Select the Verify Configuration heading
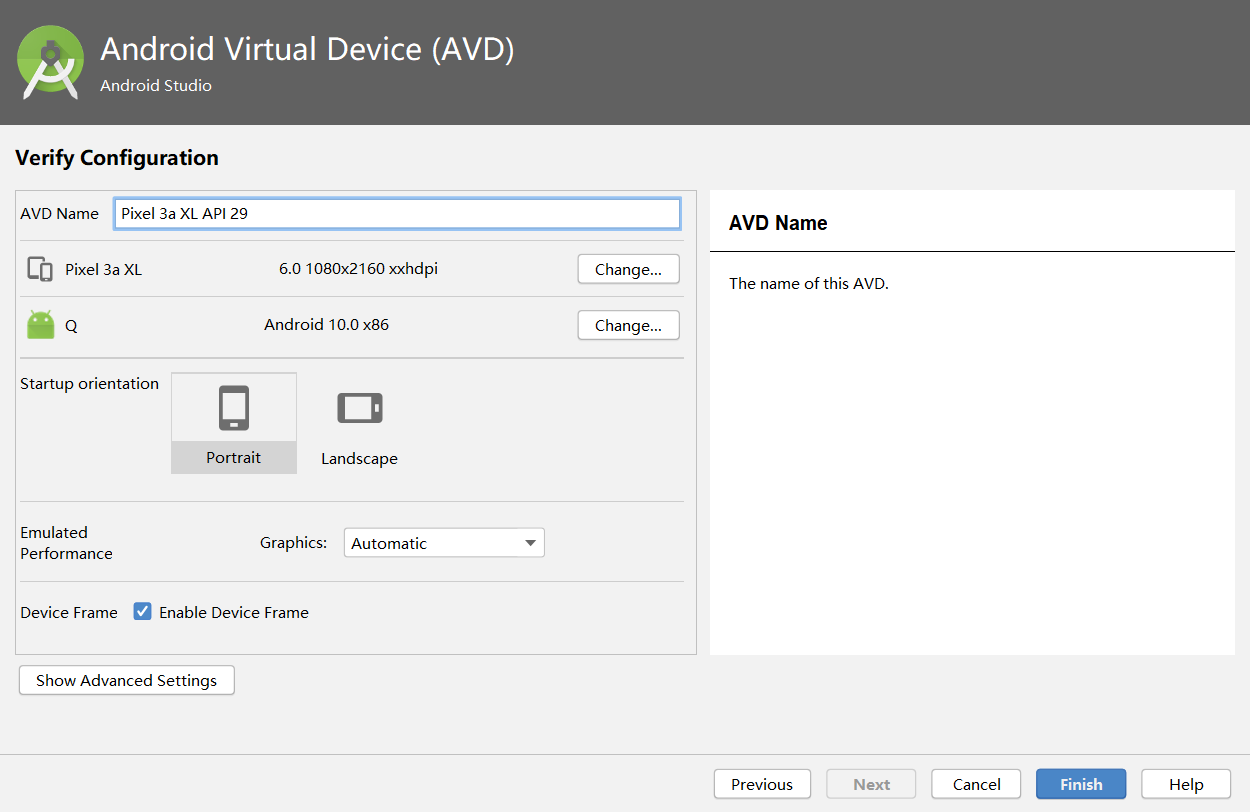This screenshot has width=1250, height=812. [x=116, y=158]
